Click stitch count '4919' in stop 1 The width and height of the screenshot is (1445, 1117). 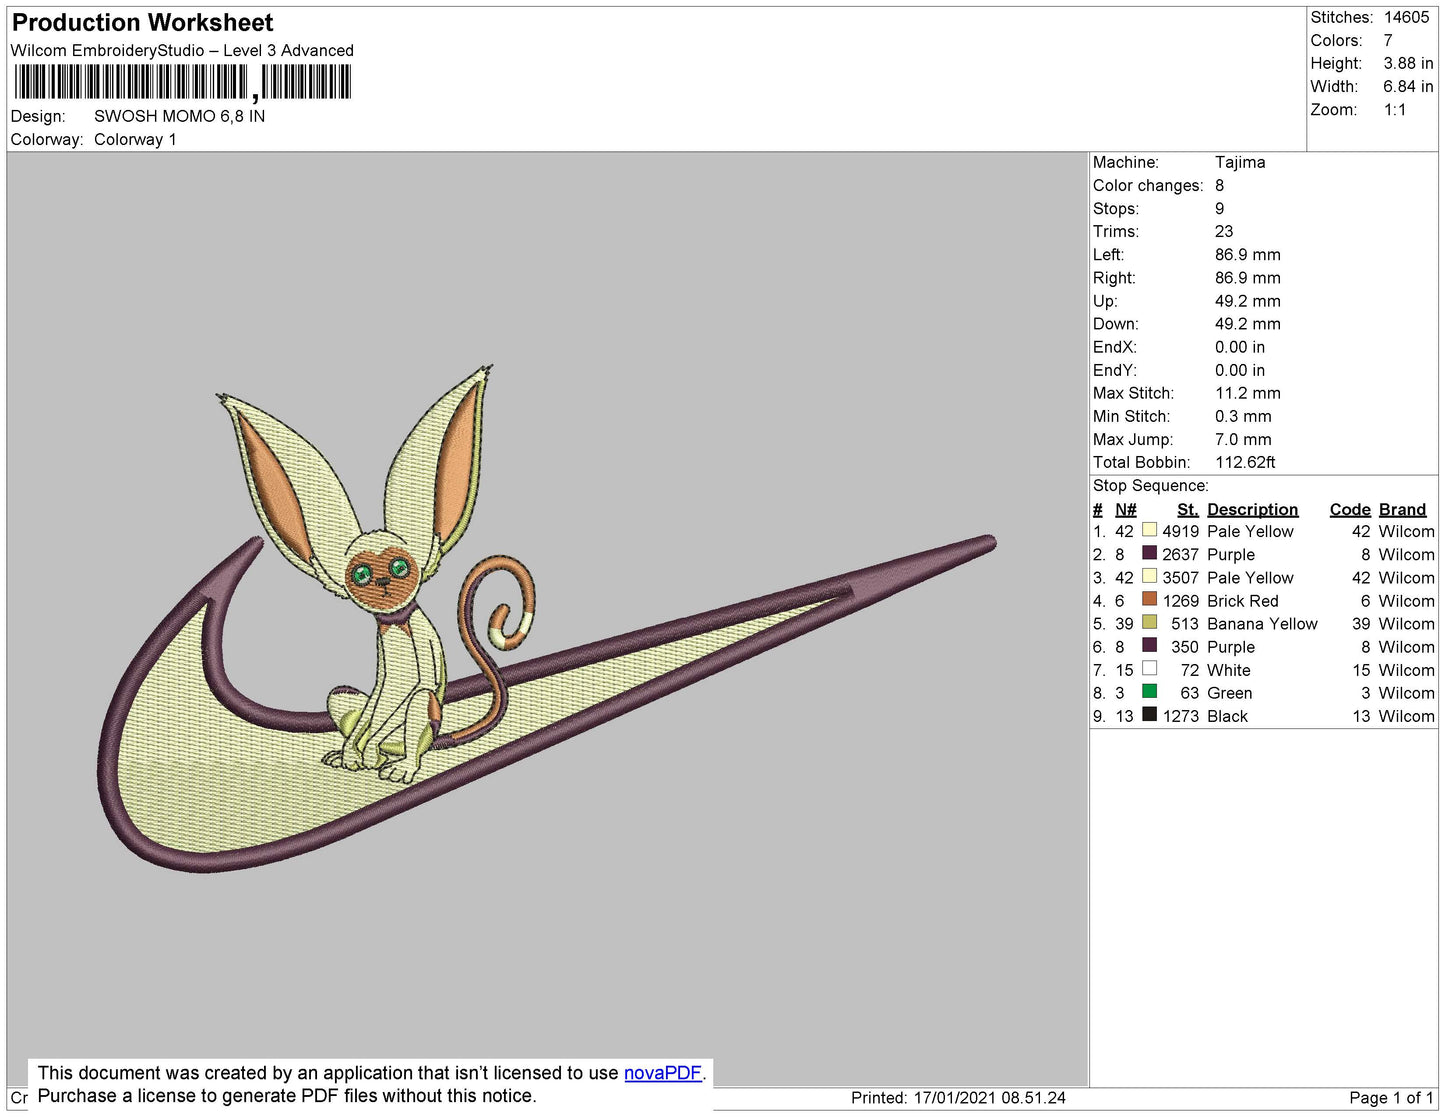[x=1180, y=531]
